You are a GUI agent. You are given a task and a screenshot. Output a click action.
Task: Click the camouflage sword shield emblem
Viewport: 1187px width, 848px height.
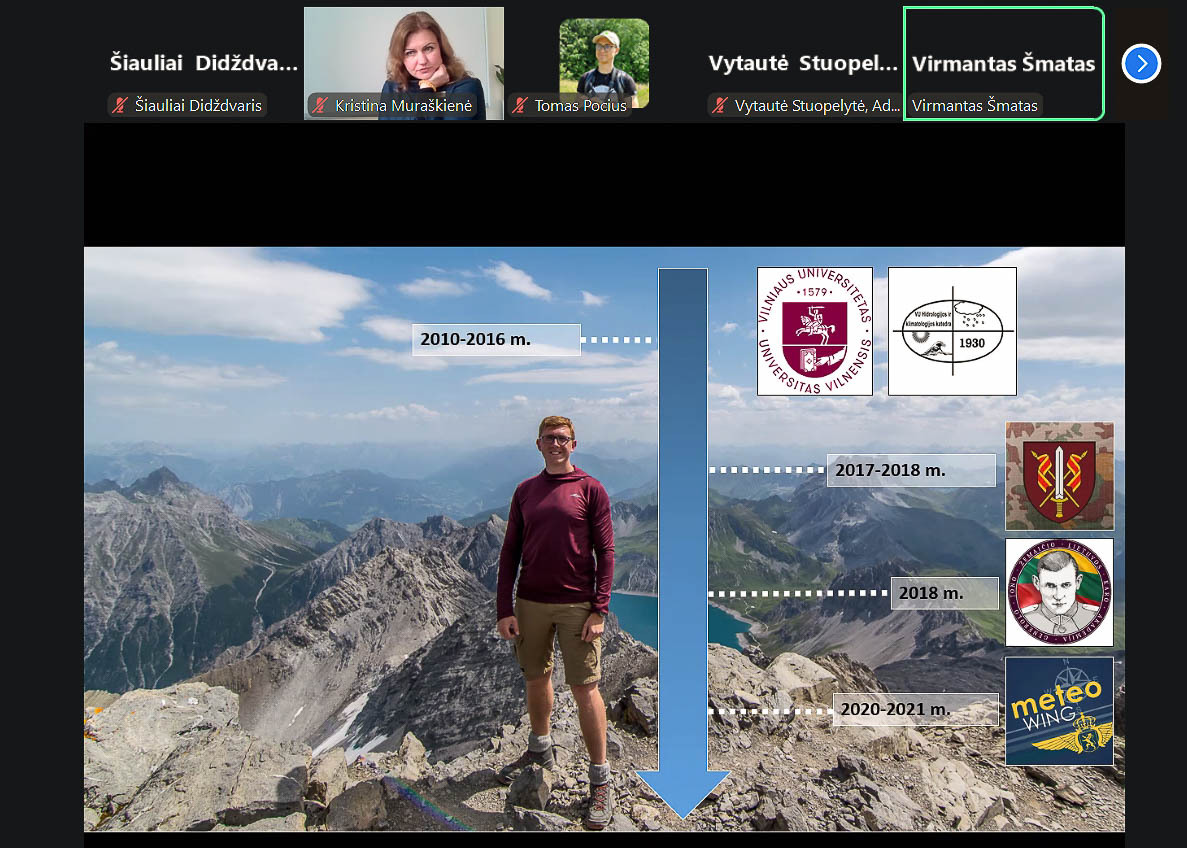1059,476
